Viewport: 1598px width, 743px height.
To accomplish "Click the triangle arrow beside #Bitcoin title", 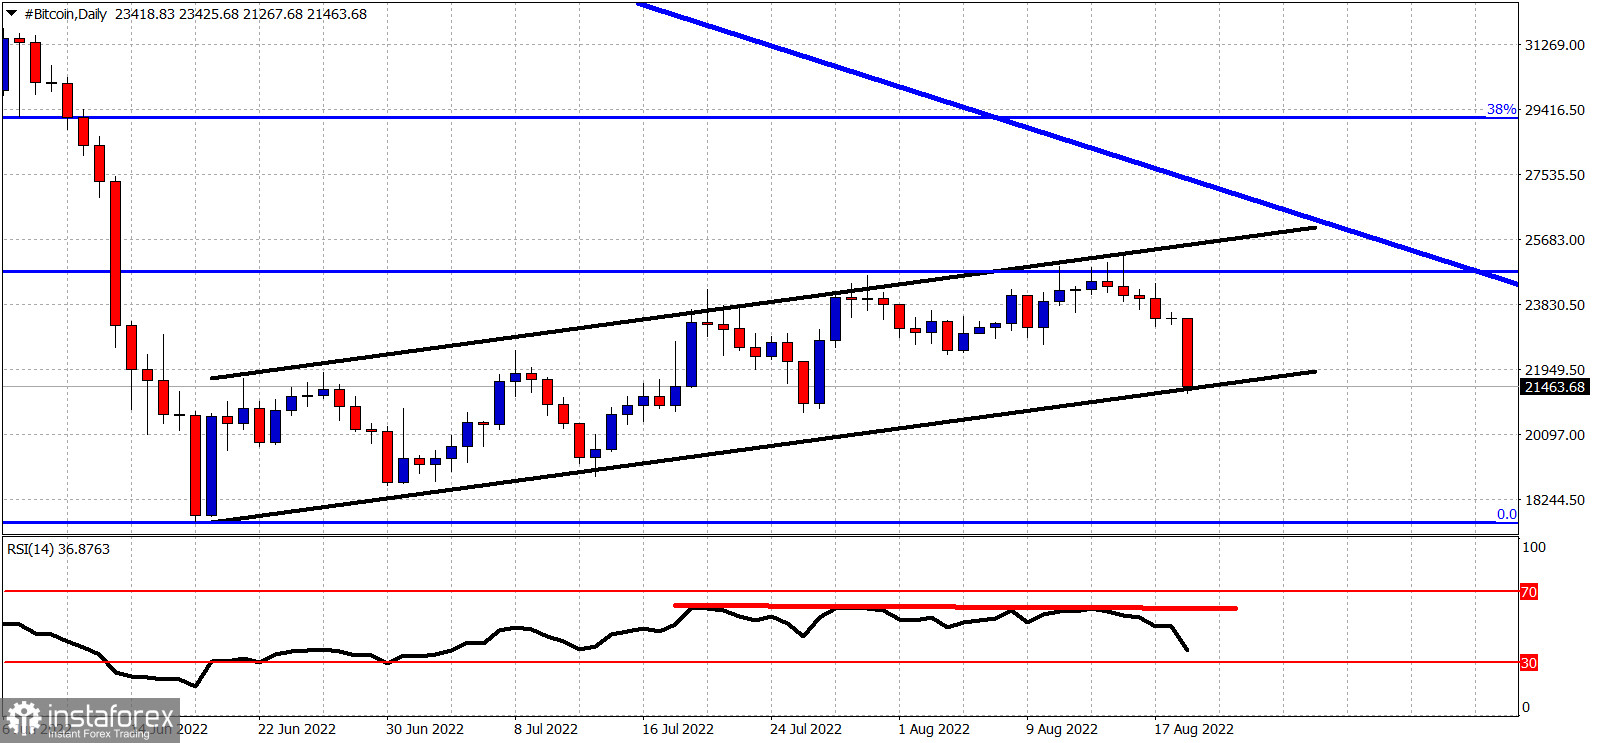I will (x=11, y=14).
